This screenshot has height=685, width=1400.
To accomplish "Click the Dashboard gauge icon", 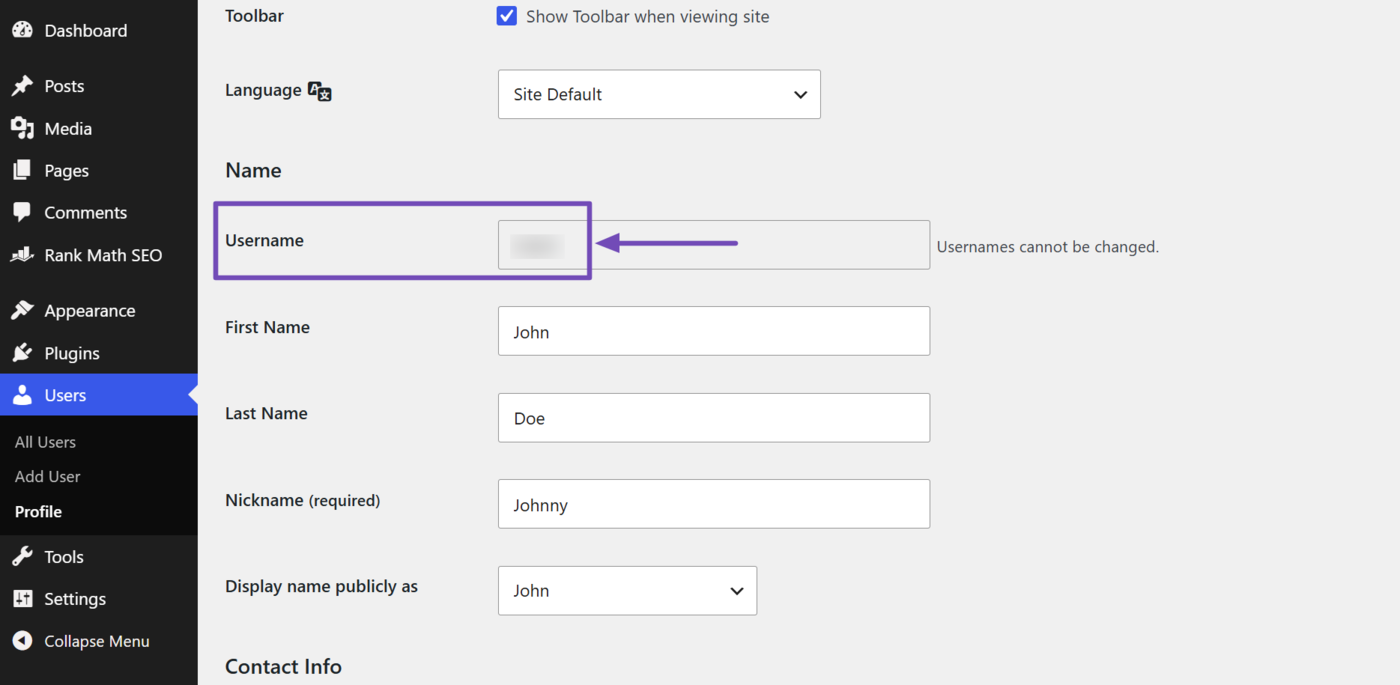I will point(22,30).
